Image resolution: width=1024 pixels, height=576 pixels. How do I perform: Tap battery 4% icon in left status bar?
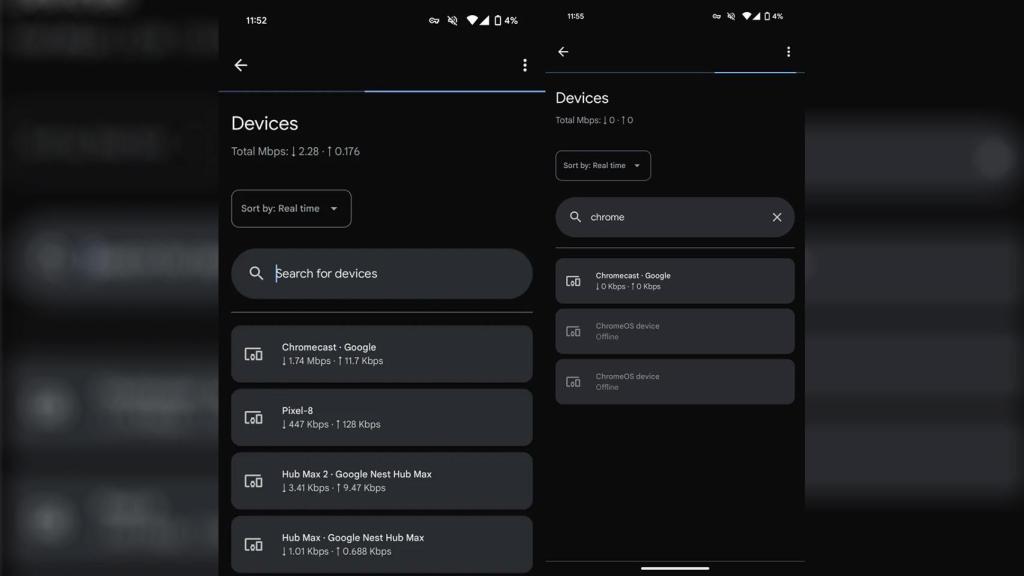498,20
